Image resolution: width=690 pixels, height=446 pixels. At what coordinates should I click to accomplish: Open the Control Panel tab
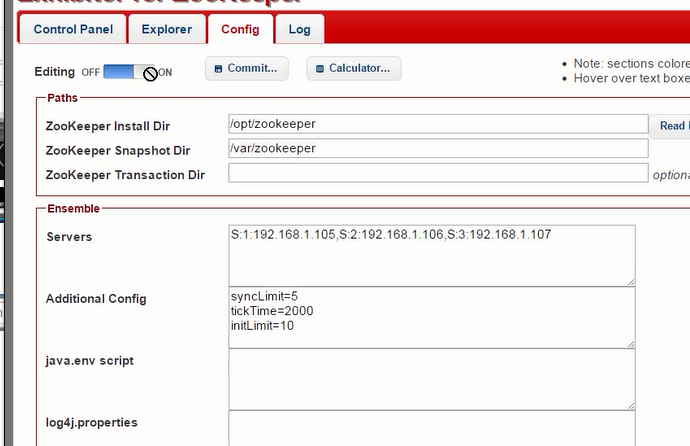(73, 29)
